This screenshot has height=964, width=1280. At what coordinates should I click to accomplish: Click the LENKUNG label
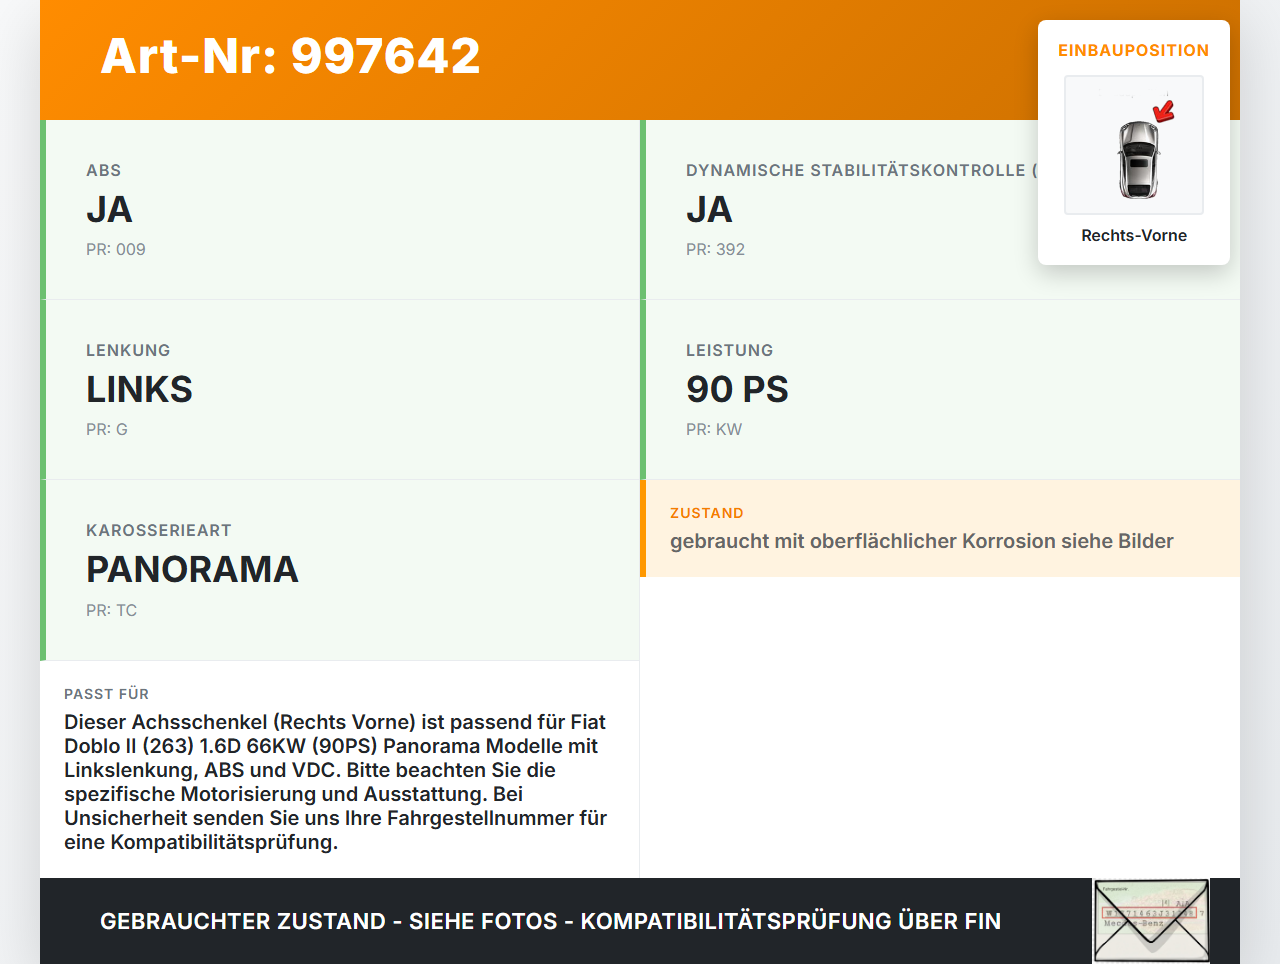(128, 350)
